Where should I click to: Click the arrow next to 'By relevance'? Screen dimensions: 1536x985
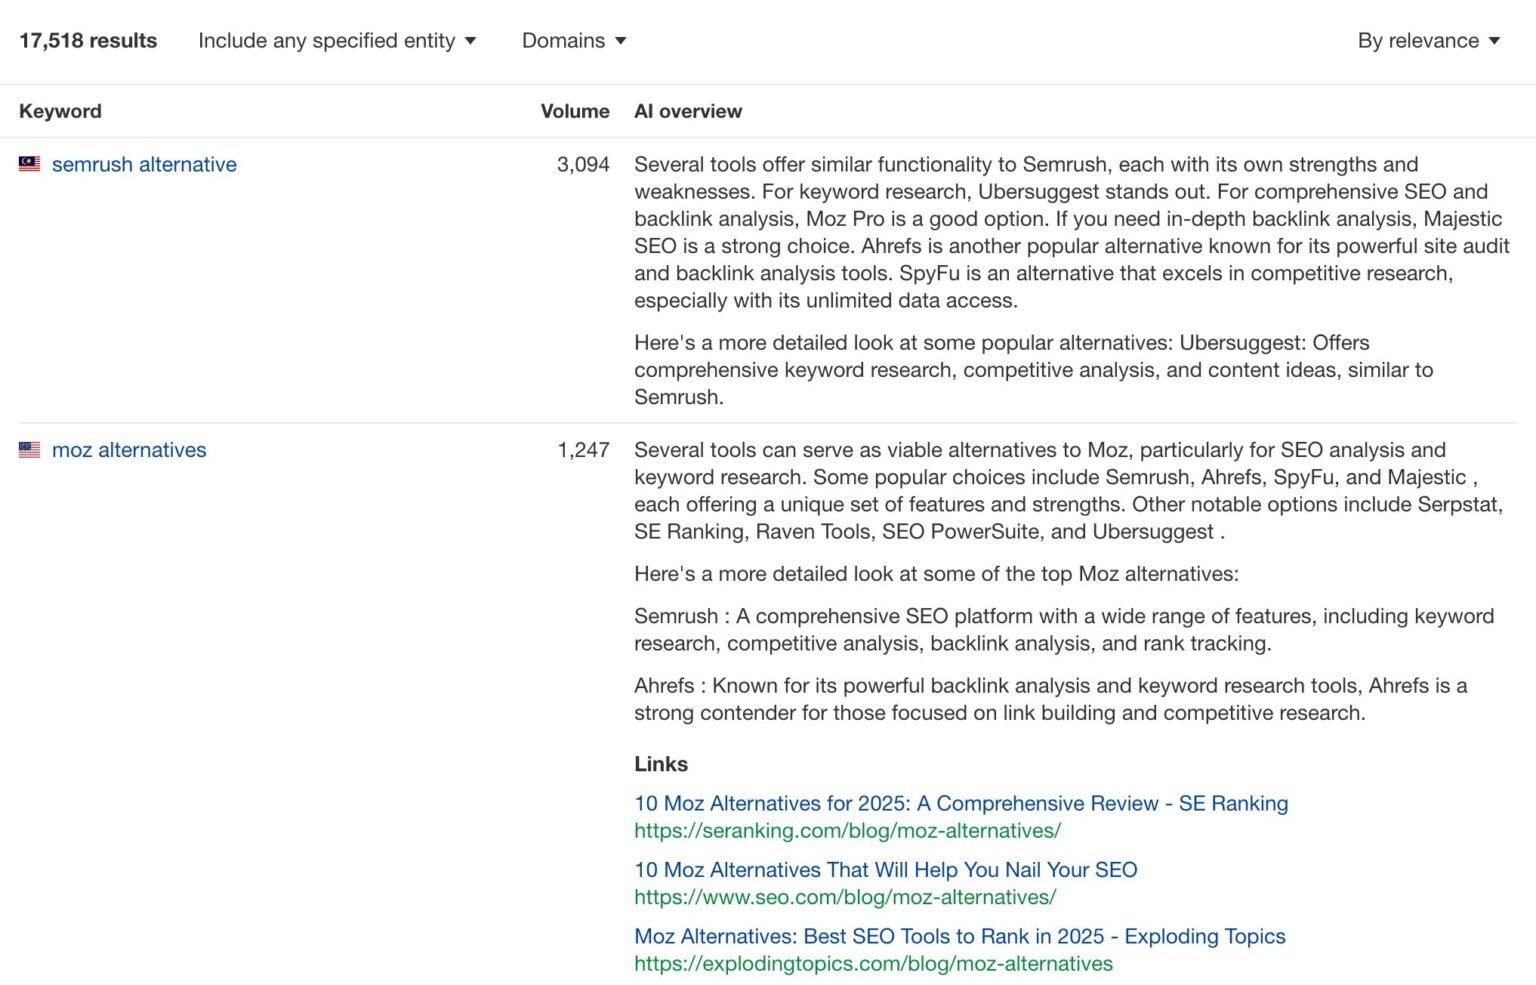pos(1495,41)
